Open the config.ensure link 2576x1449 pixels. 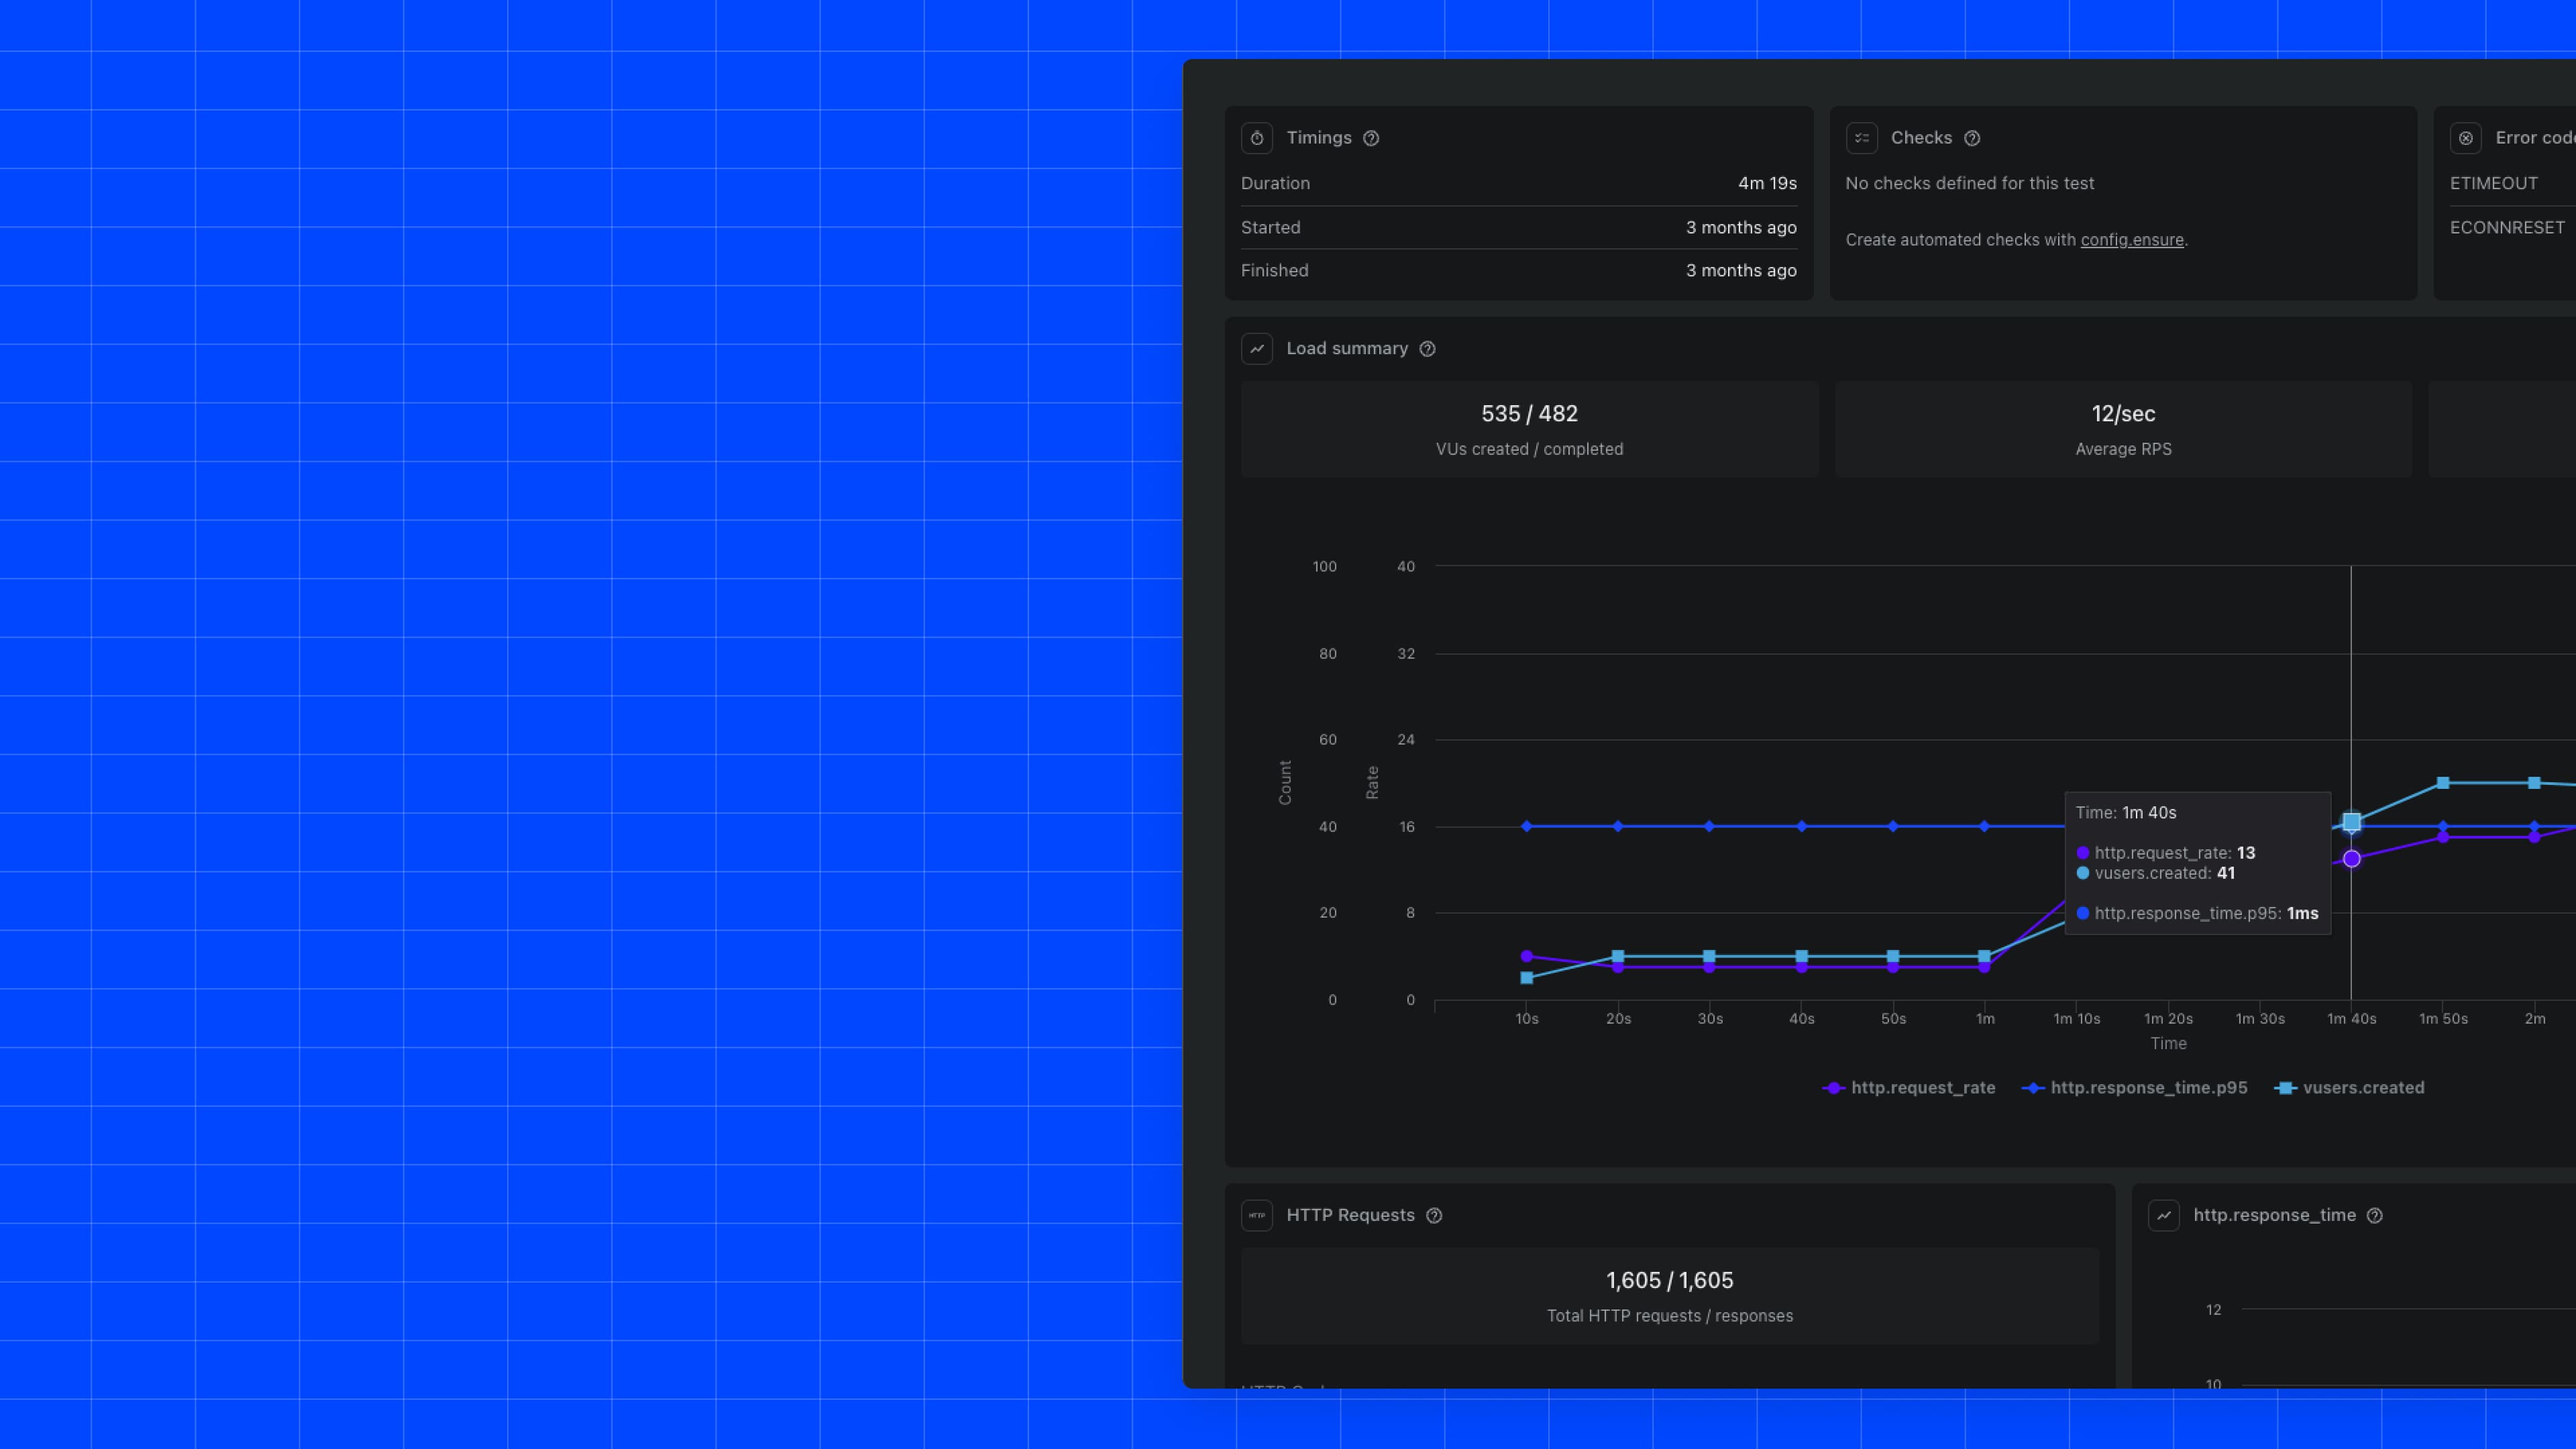[x=2132, y=240]
